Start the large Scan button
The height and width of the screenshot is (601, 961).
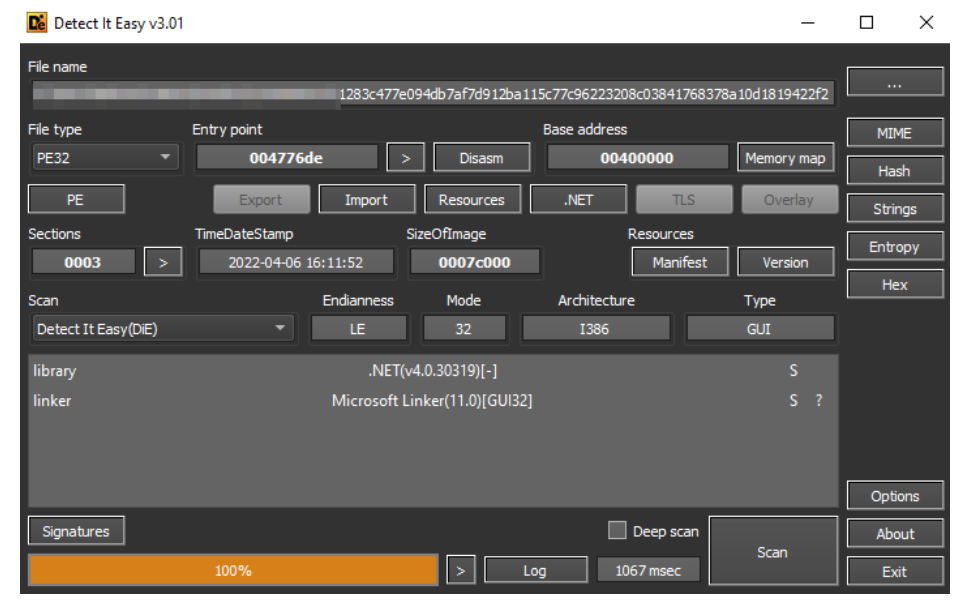[x=773, y=551]
